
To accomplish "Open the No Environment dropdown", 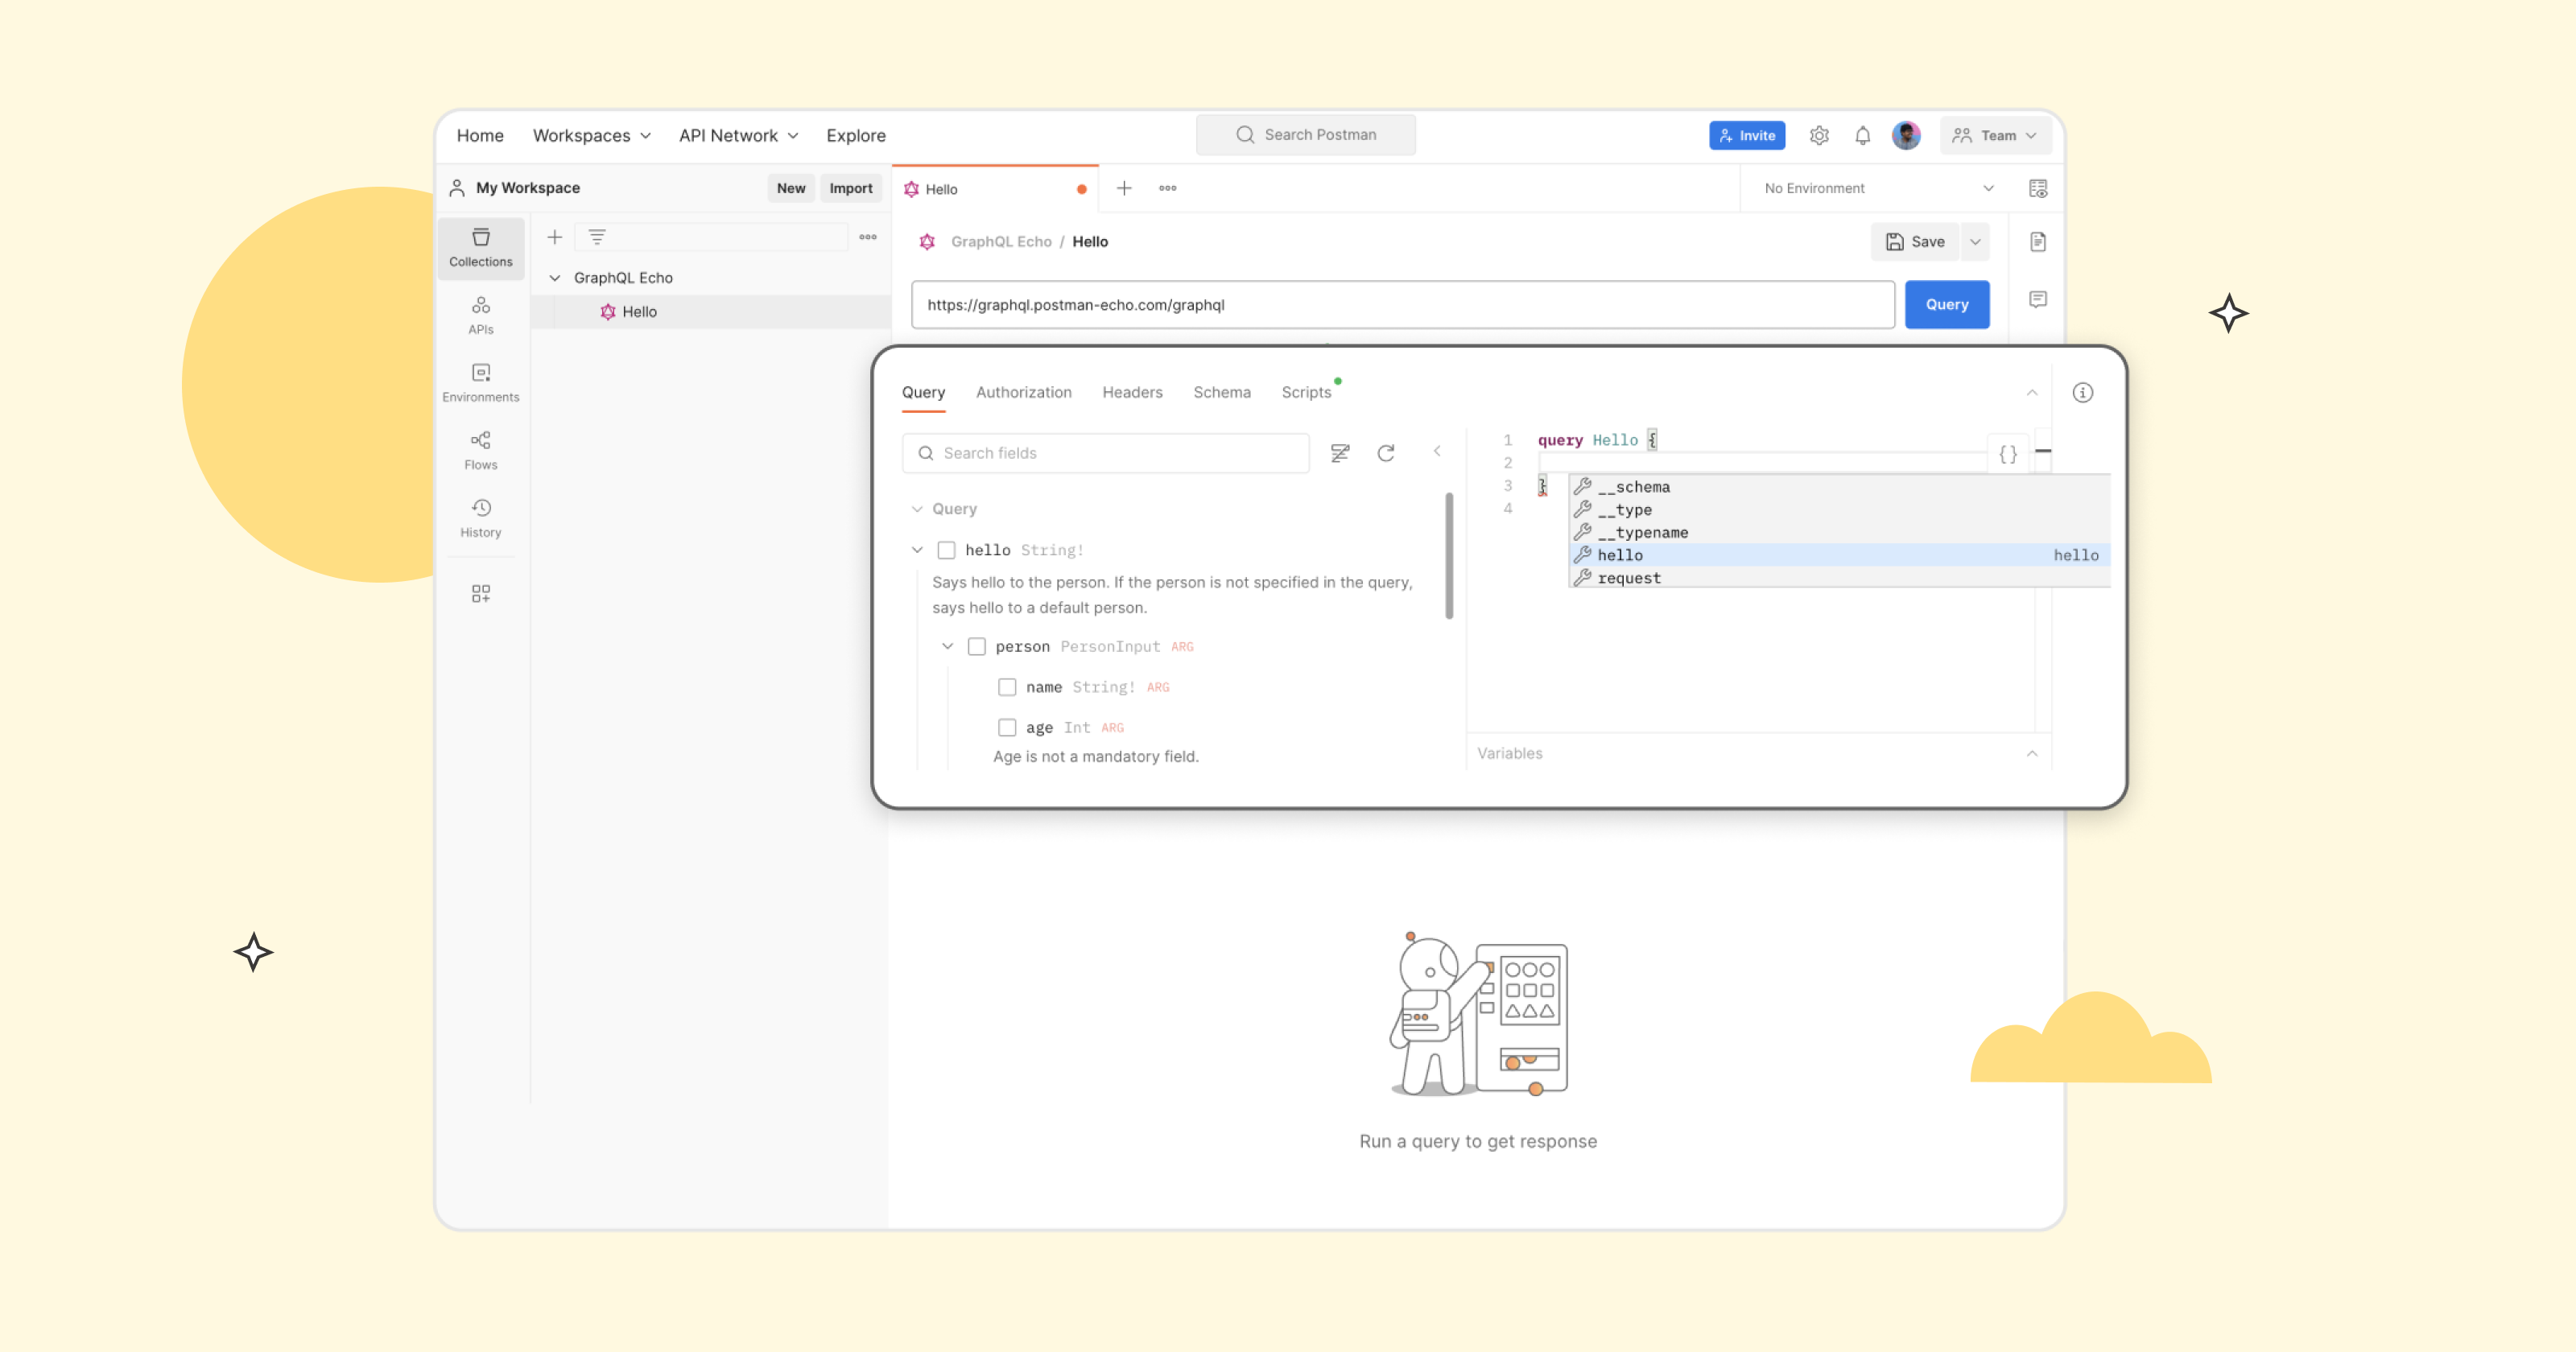I will pos(1878,188).
